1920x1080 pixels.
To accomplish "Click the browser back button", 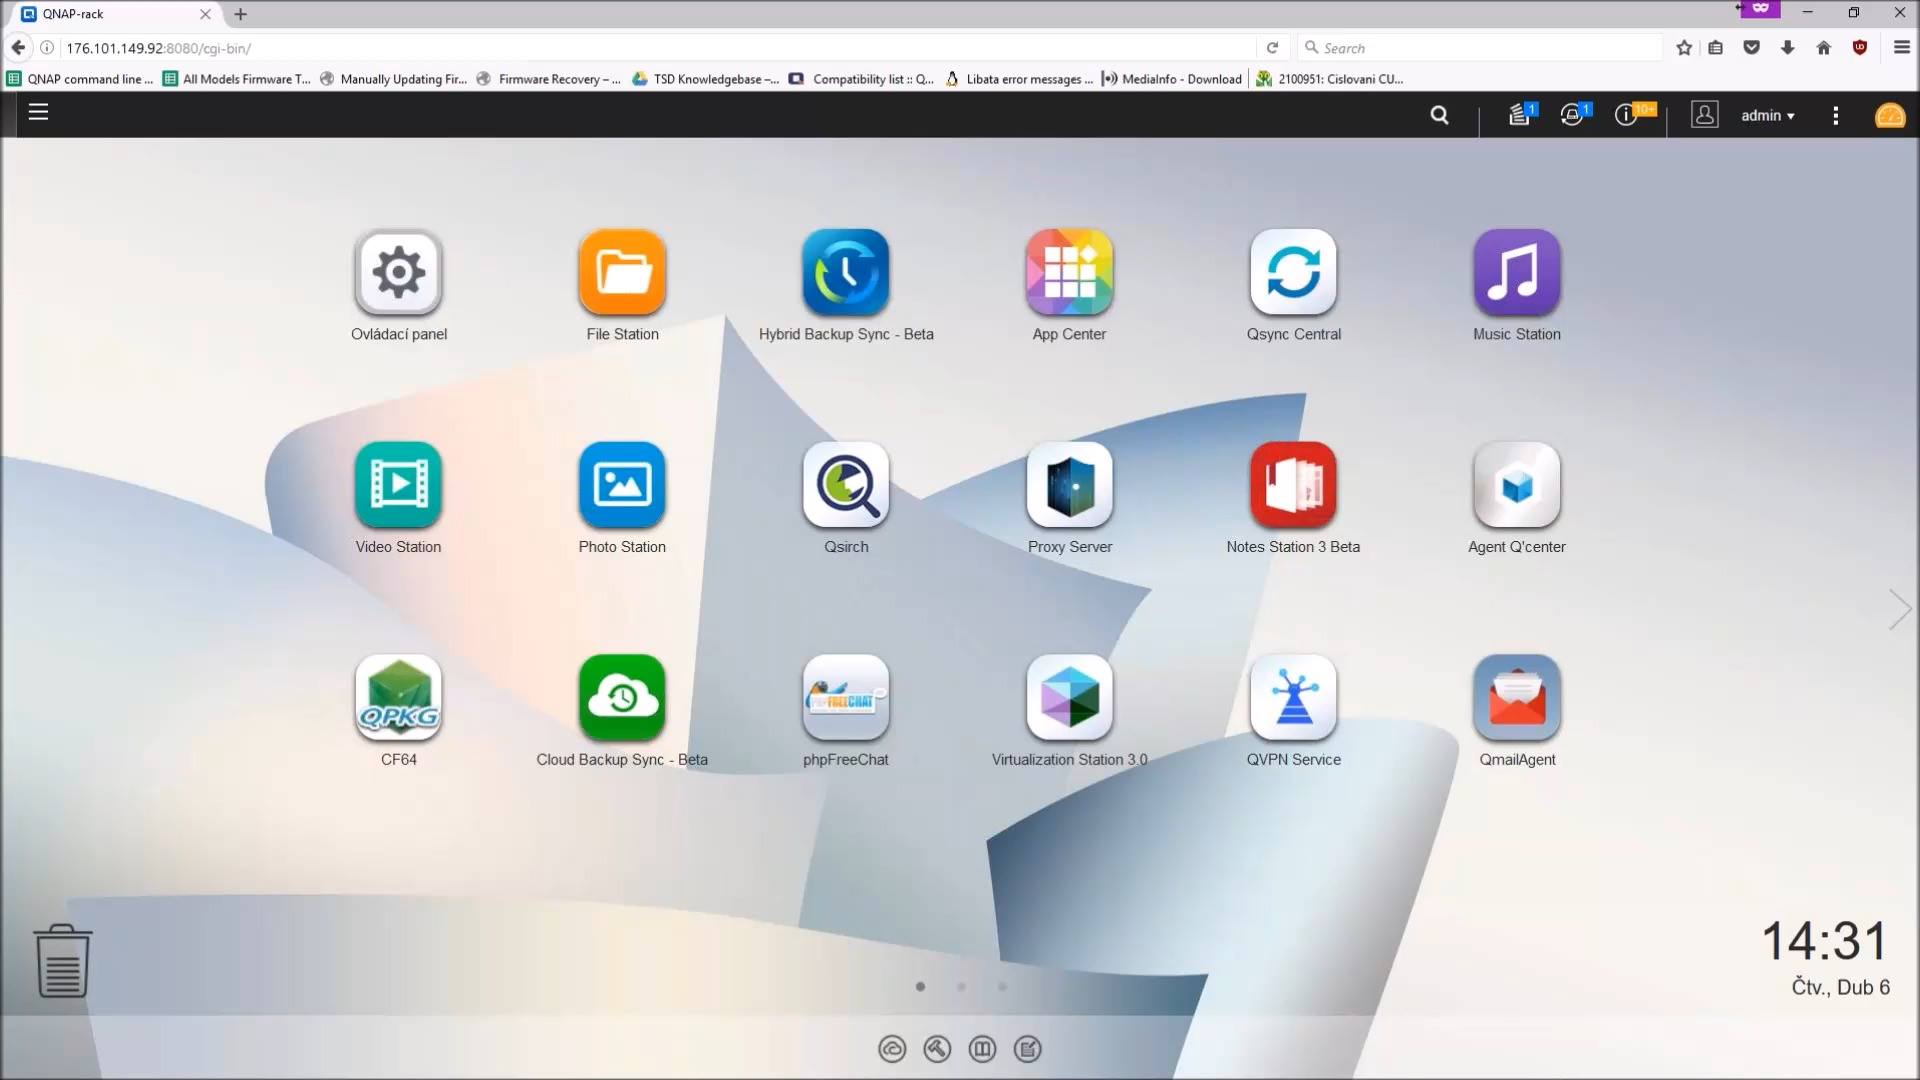I will coord(18,47).
